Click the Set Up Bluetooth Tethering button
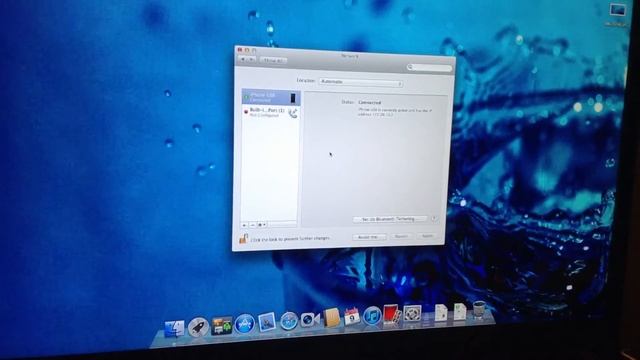Viewport: 640px width, 360px height. click(389, 219)
